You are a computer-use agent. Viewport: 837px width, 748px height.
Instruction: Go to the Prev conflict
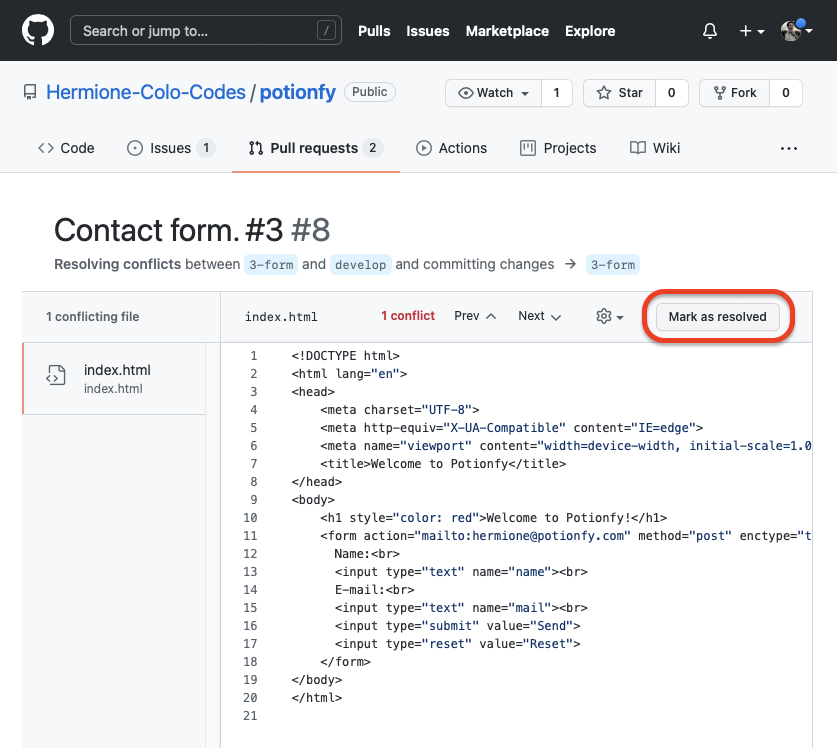point(475,316)
